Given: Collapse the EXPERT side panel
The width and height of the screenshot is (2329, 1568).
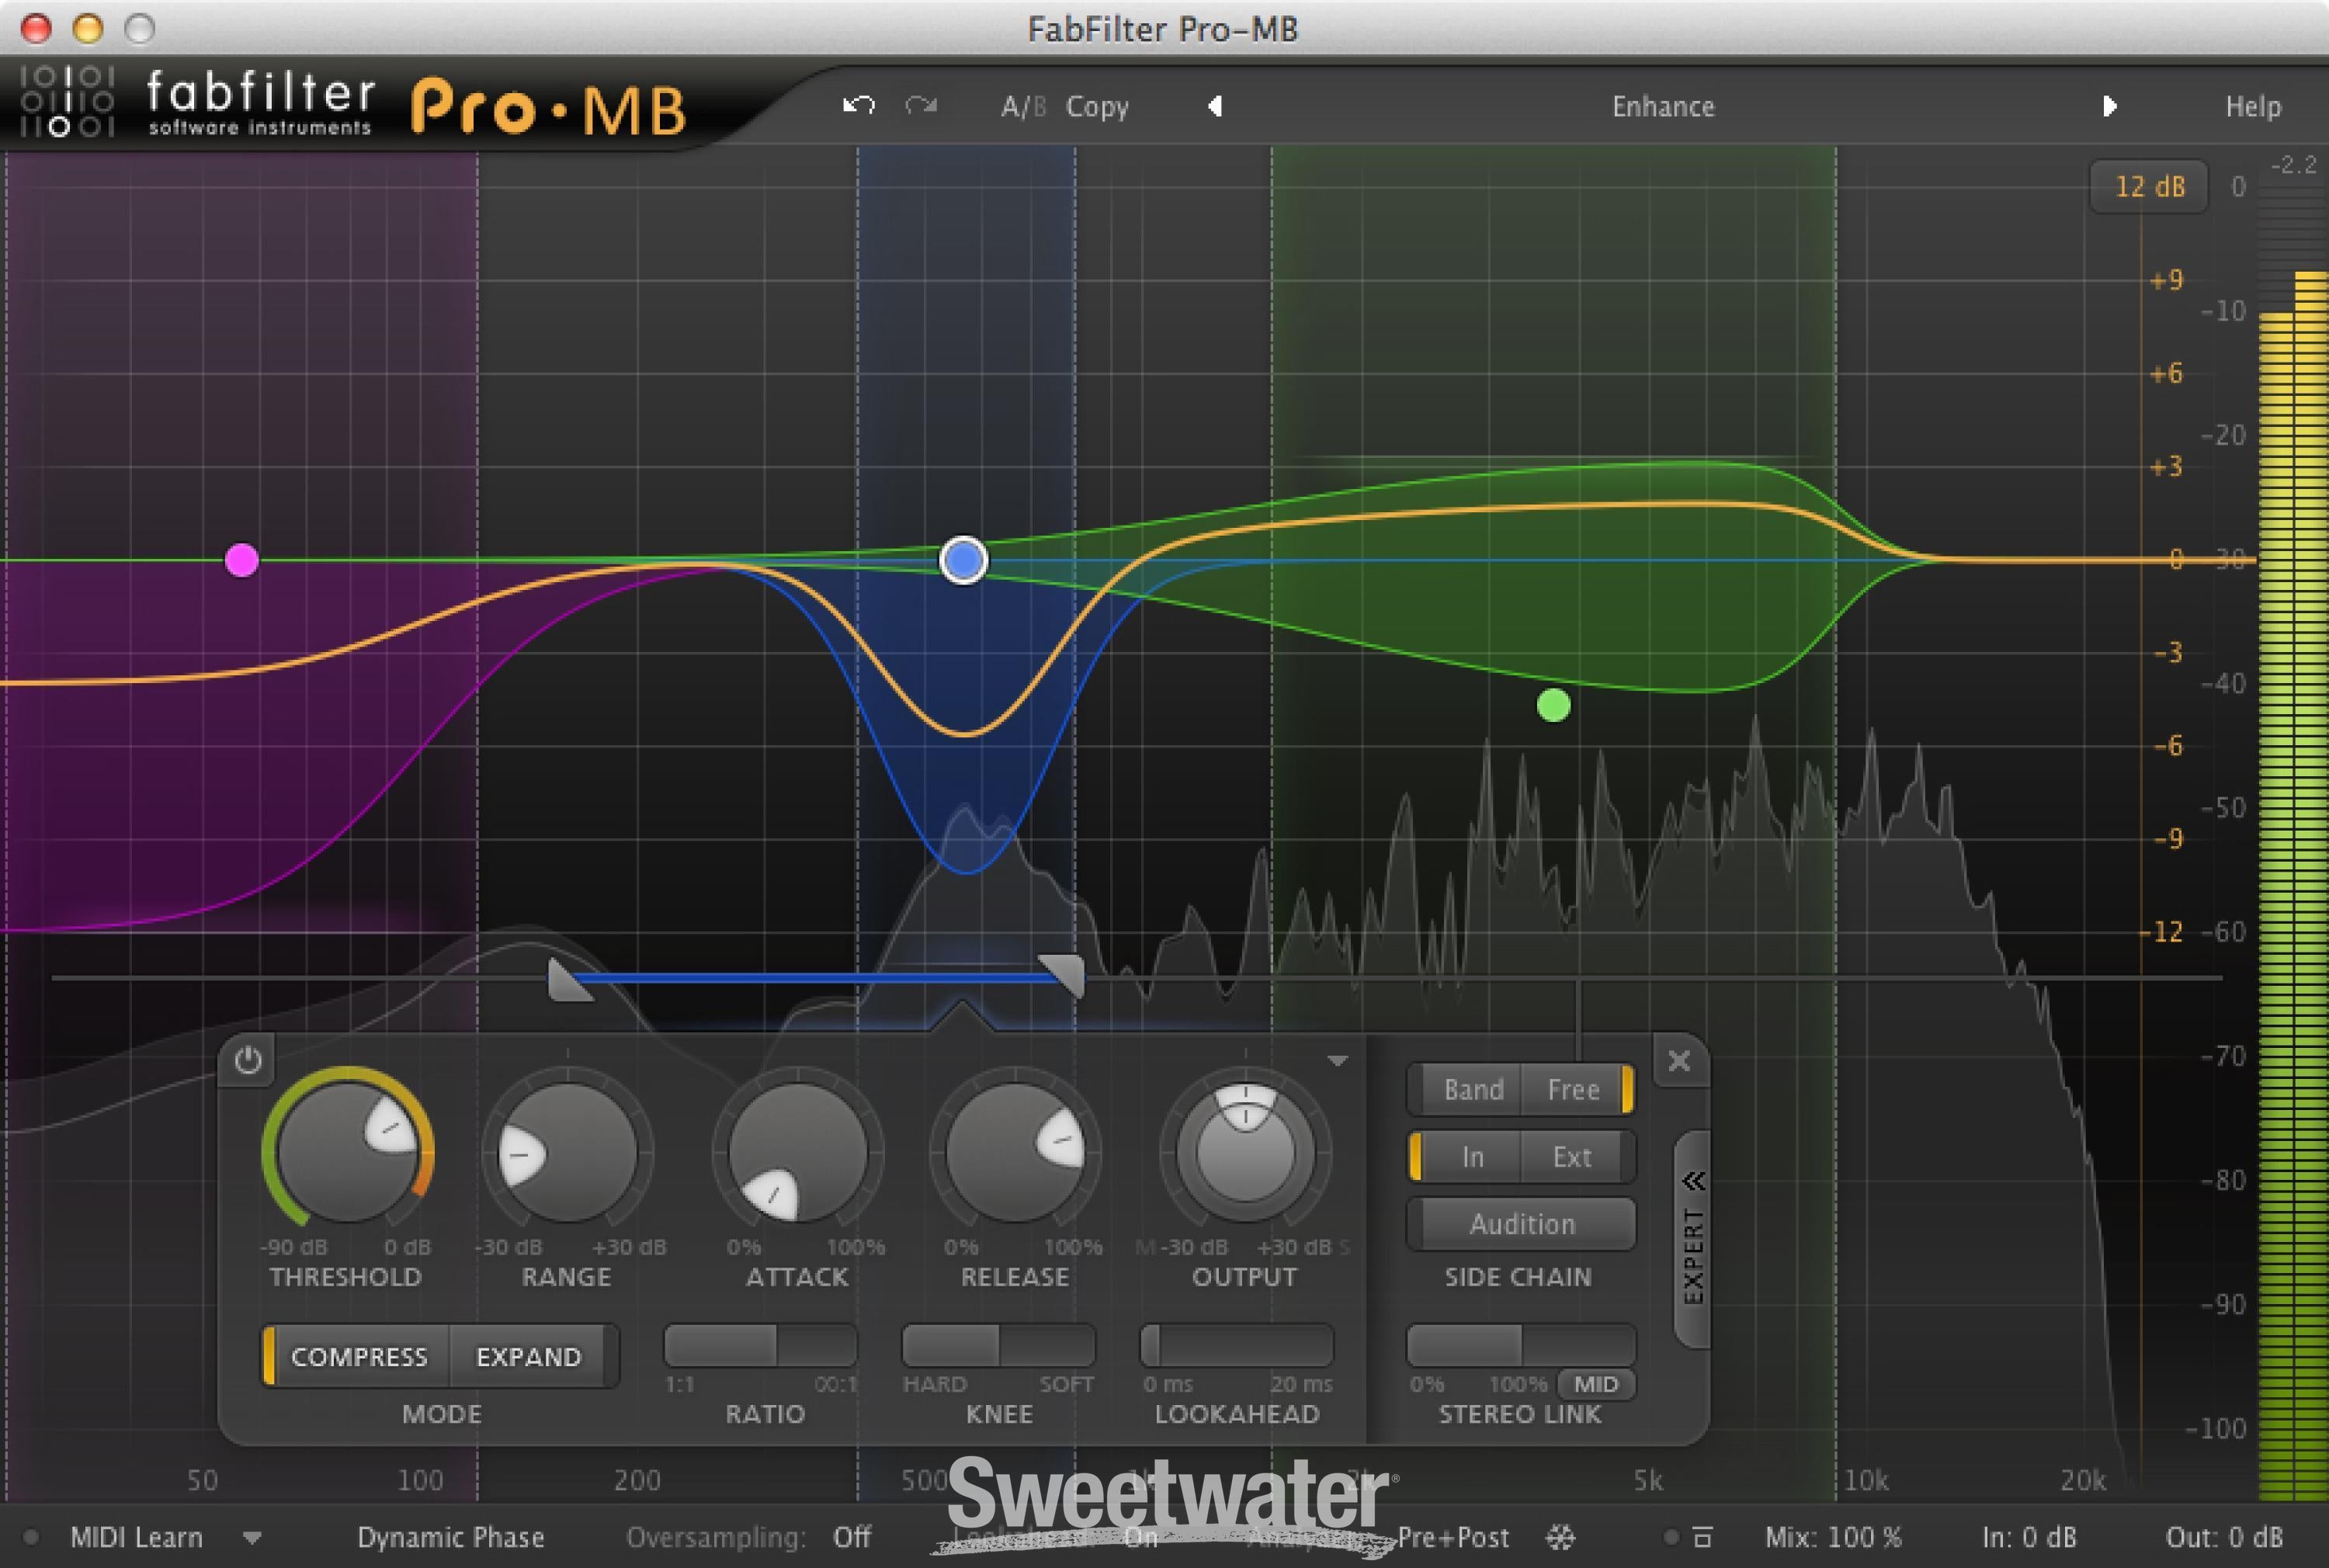Looking at the screenshot, I should 1692,1240.
